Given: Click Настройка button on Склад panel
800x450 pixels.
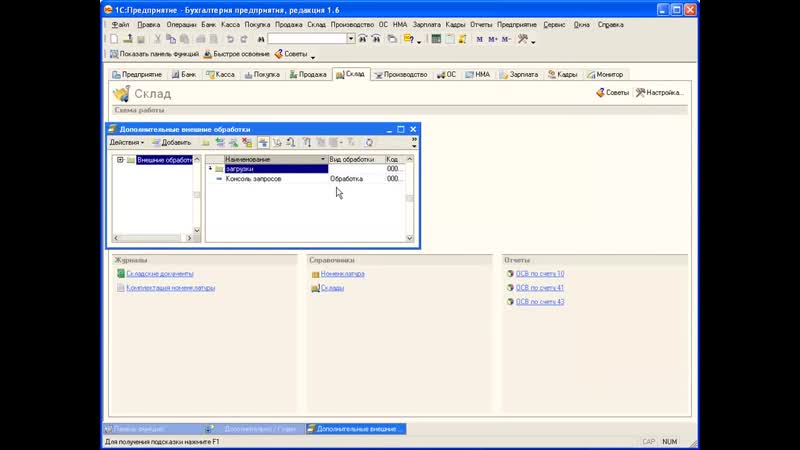Looking at the screenshot, I should point(659,93).
